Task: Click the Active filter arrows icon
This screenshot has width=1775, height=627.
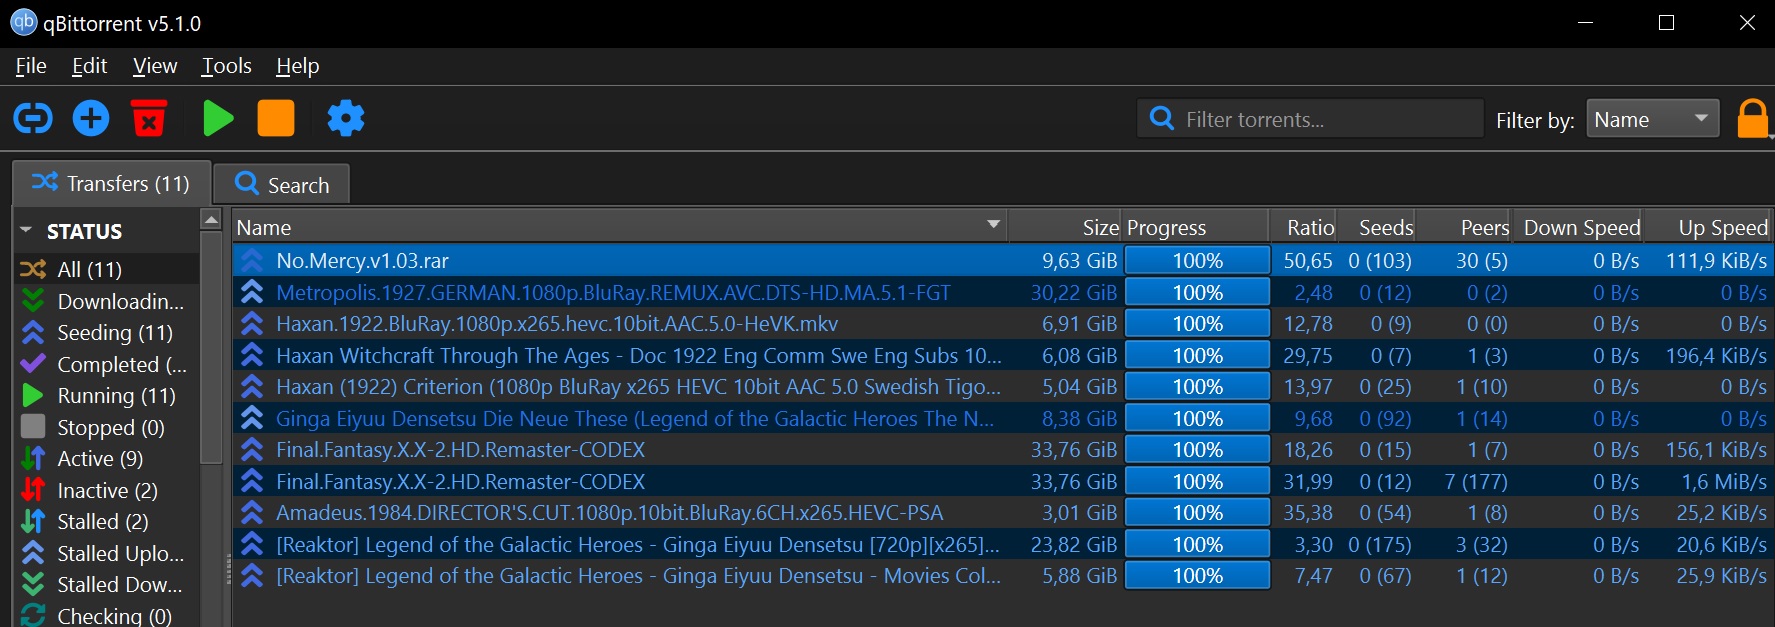Action: point(33,458)
